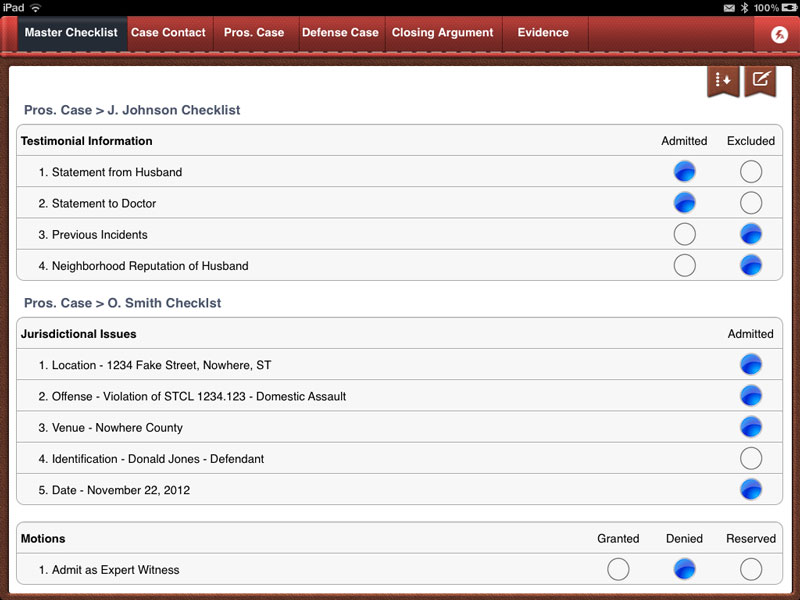Open the Case Contact section
Screen dimensions: 800x600
point(168,32)
